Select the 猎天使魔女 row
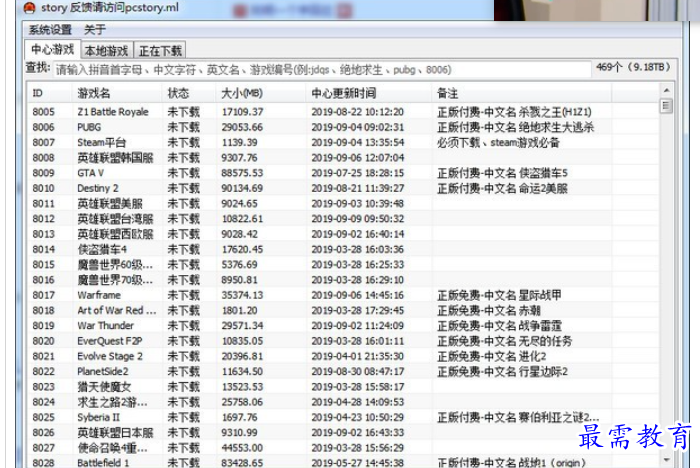 click(343, 387)
